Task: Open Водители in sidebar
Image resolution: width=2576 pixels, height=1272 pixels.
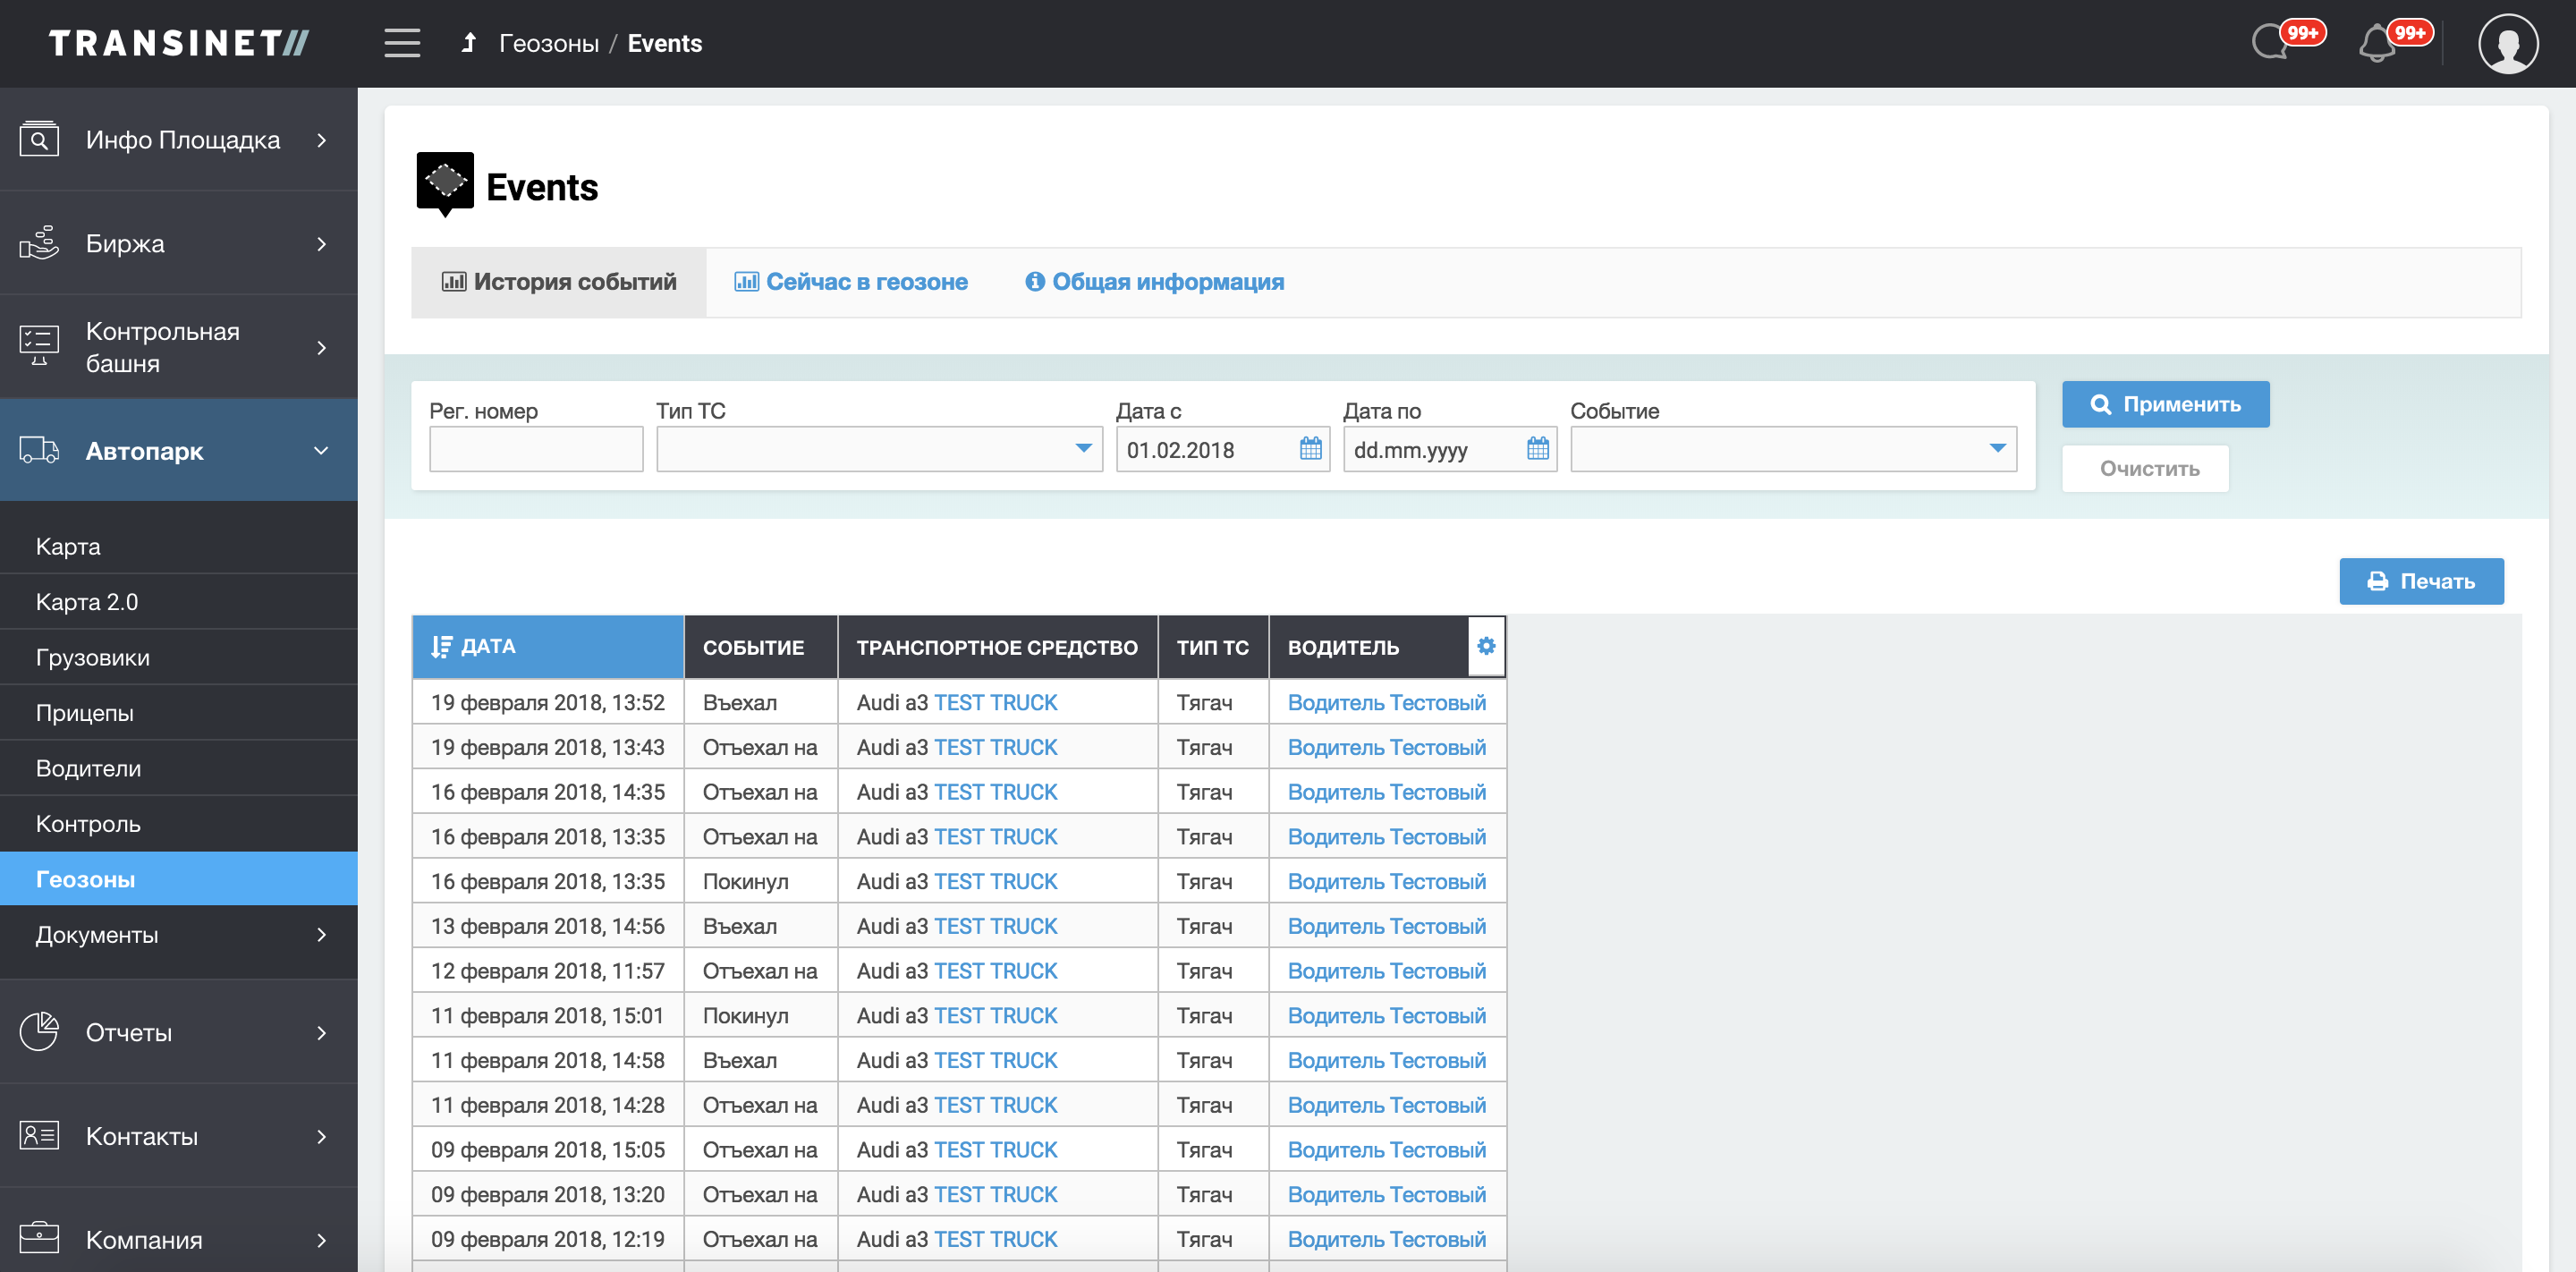Action: point(179,768)
